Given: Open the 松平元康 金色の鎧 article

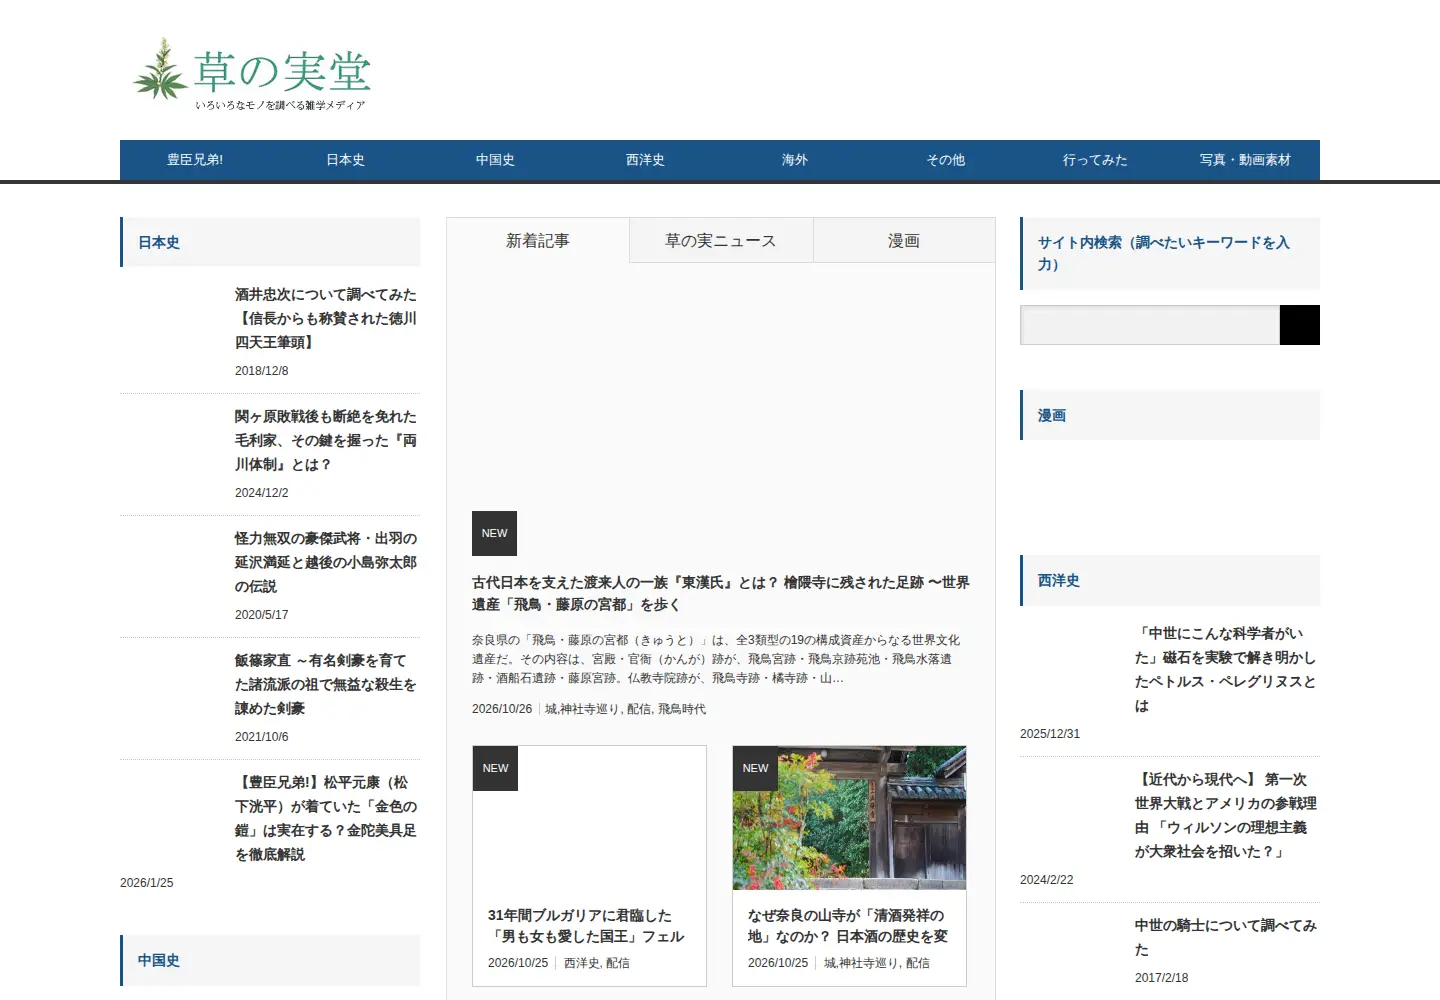Looking at the screenshot, I should pyautogui.click(x=326, y=818).
